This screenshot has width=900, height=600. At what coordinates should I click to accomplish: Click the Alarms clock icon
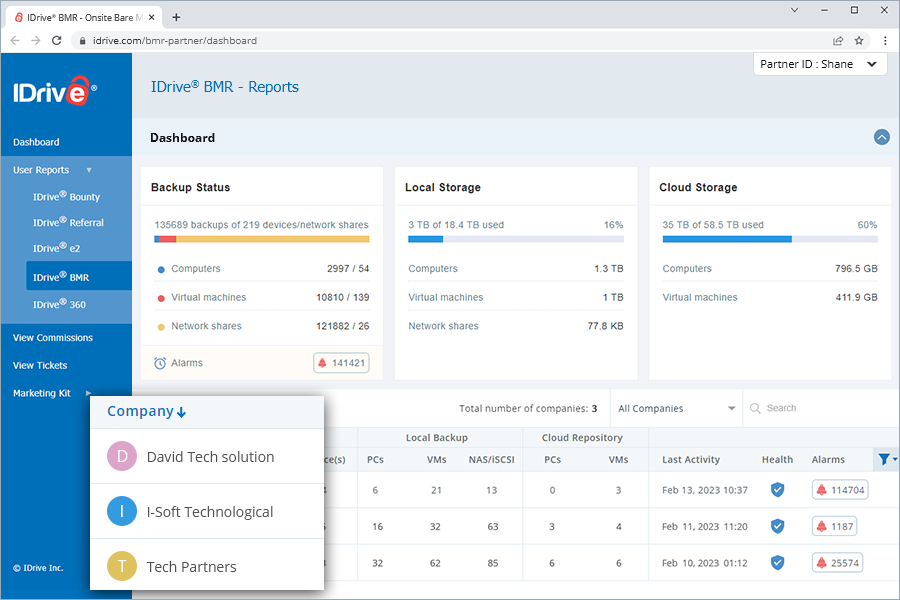point(160,363)
